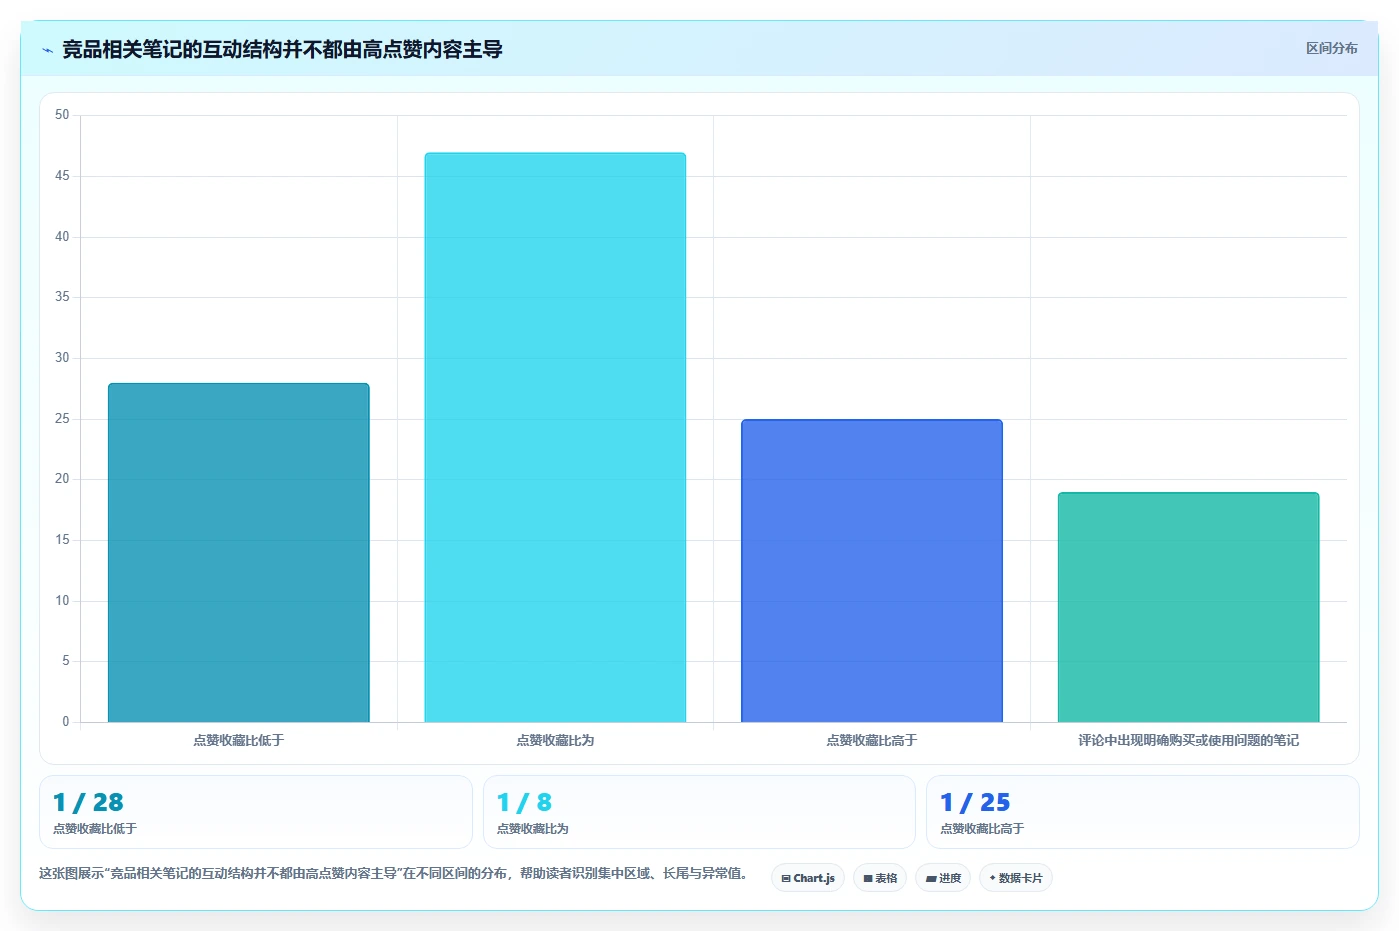Click the lightning icon beside the chart title
1399x931 pixels.
pyautogui.click(x=47, y=50)
